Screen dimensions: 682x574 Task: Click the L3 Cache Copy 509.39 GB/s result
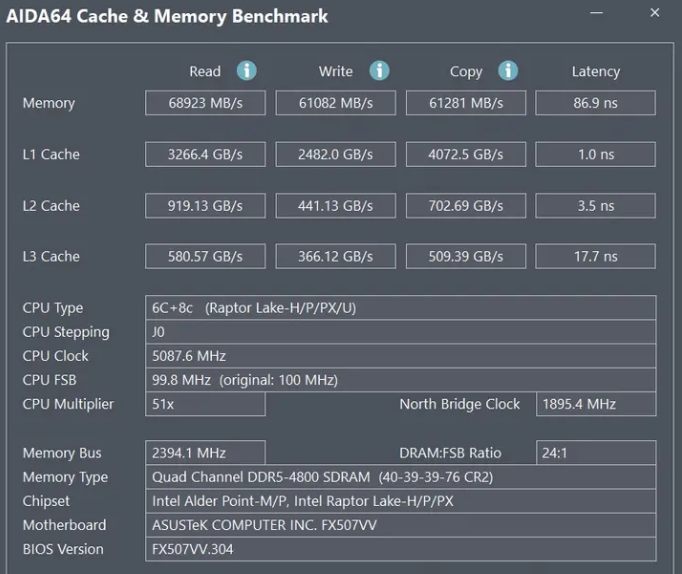point(465,257)
